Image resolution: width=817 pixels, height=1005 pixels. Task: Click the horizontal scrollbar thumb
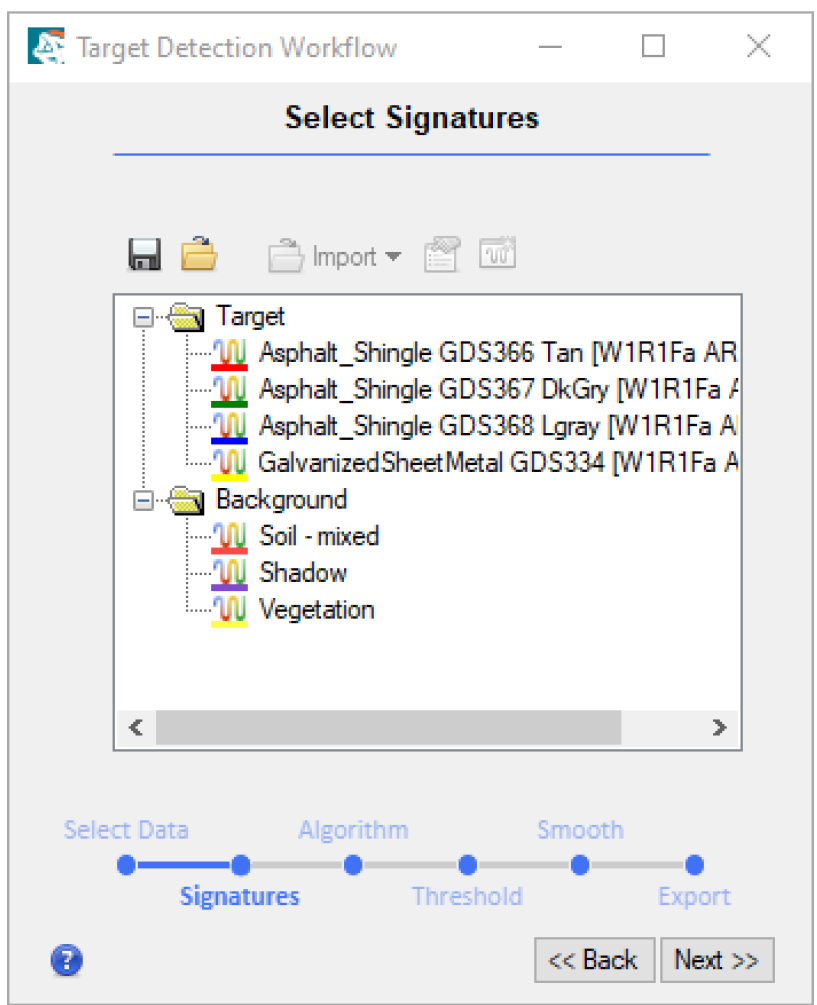(388, 728)
